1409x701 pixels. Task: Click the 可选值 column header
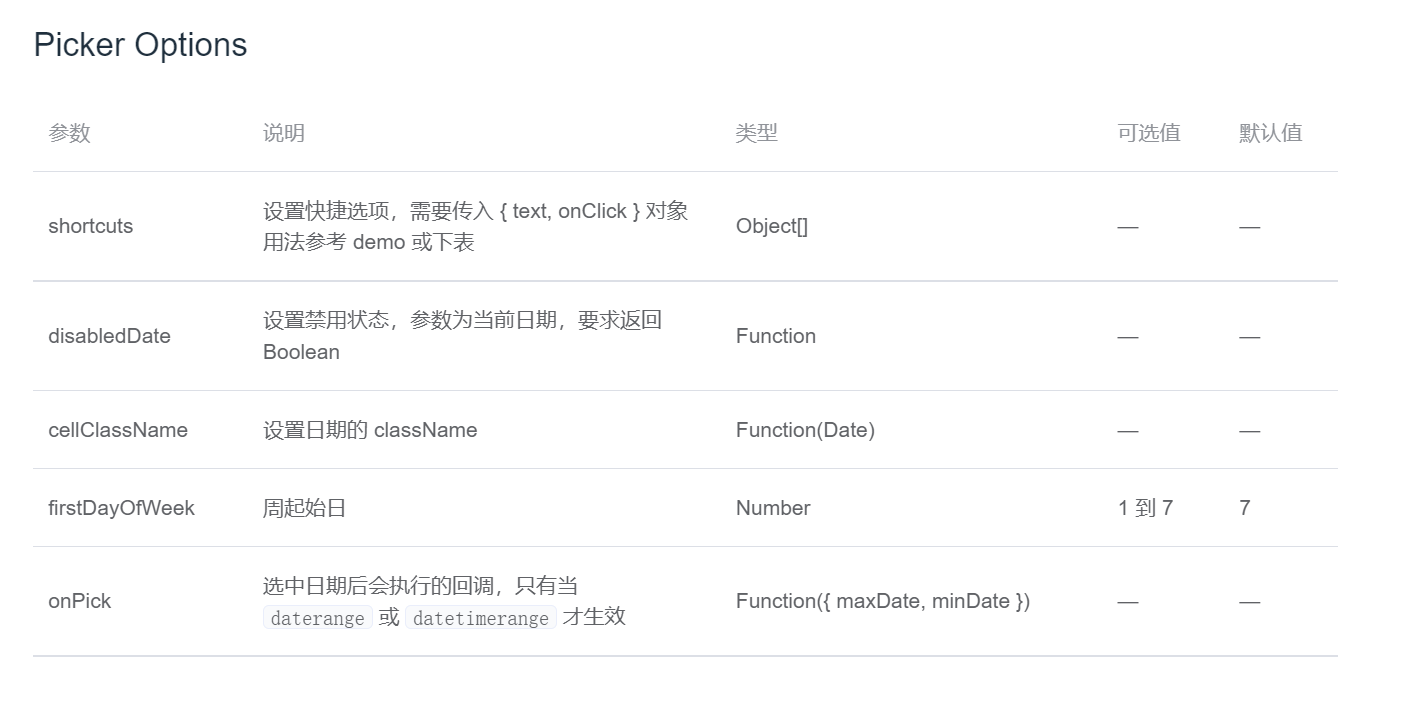[x=1149, y=133]
